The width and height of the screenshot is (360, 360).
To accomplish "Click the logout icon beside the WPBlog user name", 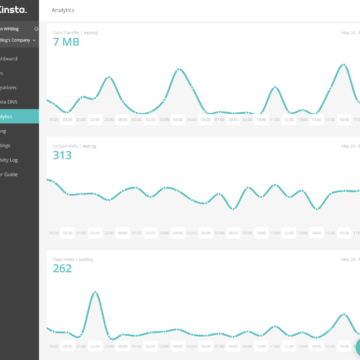I will [x=36, y=29].
